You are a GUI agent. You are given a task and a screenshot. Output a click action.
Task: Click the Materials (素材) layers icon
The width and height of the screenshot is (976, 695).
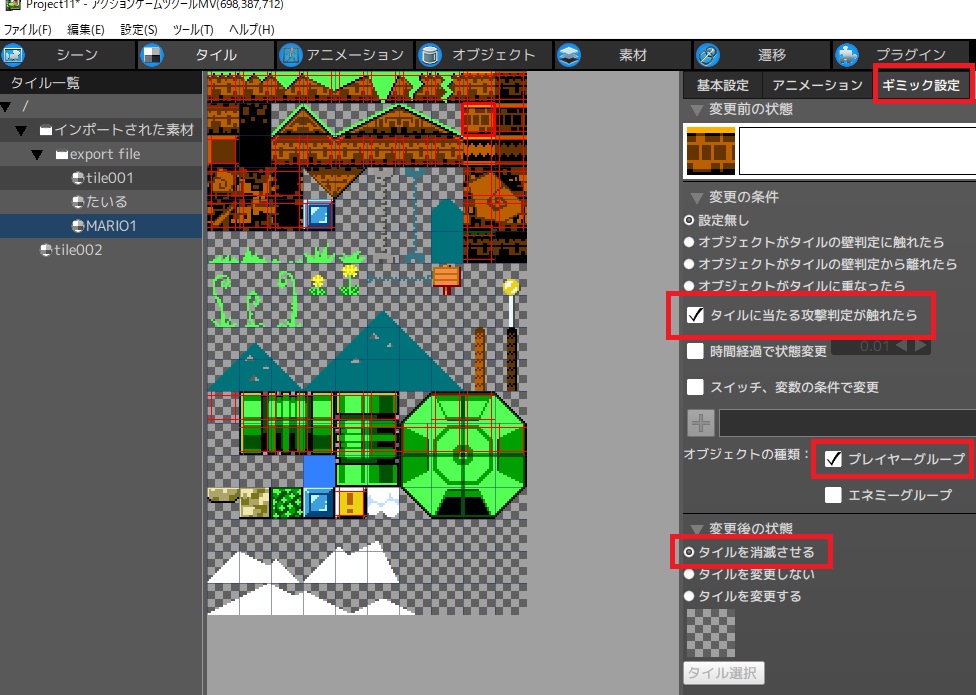568,55
